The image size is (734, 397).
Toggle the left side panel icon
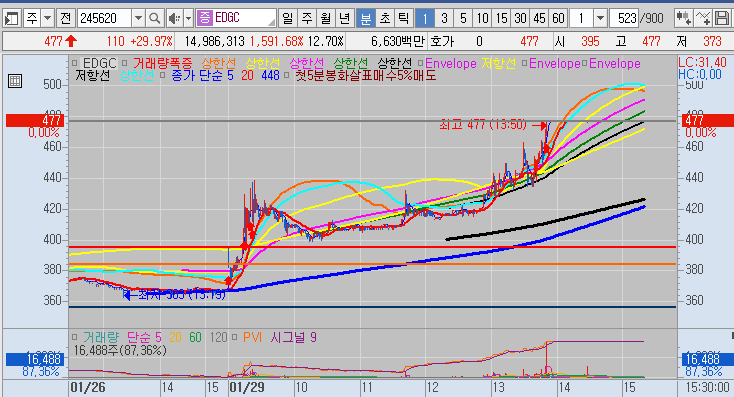coord(11,19)
